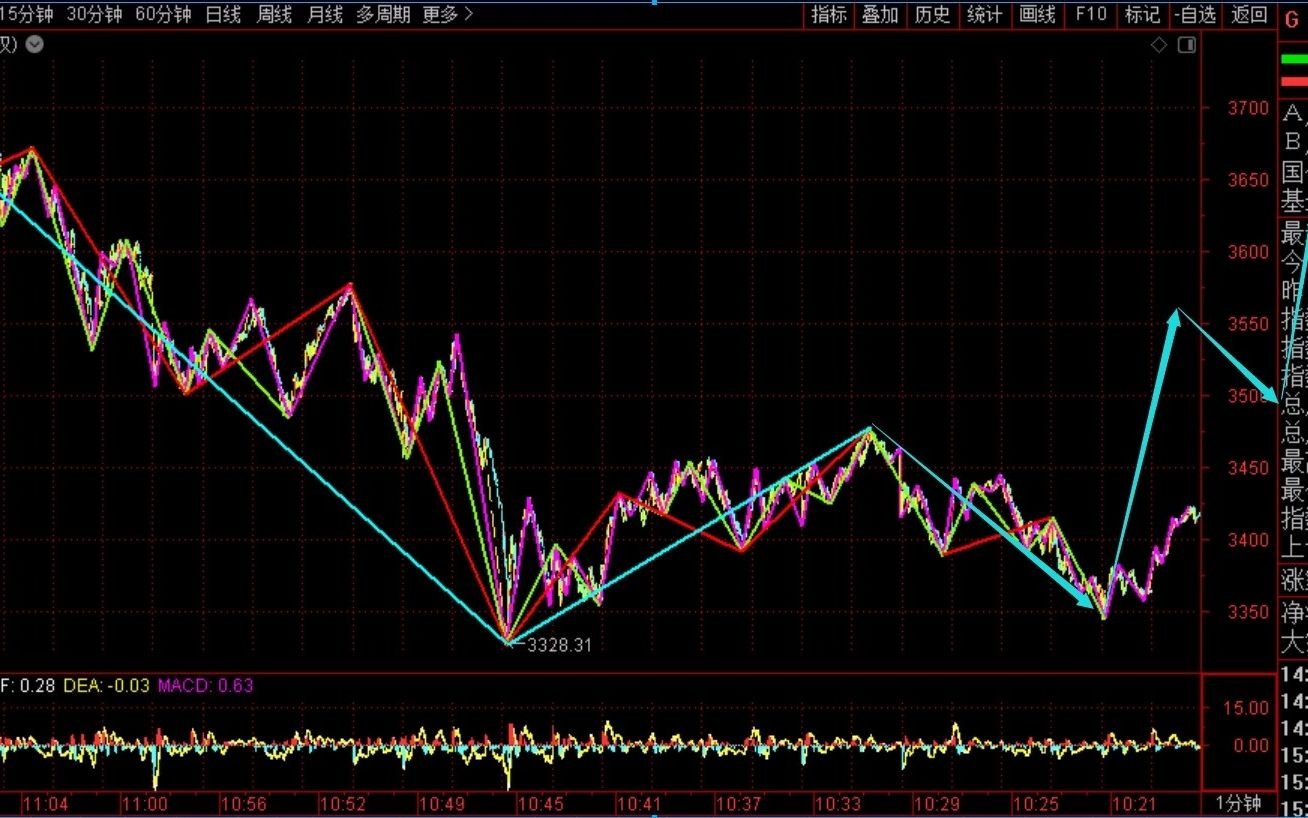Image resolution: width=1308 pixels, height=818 pixels.
Task: Switch to the 60分钟 period tab
Action: tap(163, 14)
